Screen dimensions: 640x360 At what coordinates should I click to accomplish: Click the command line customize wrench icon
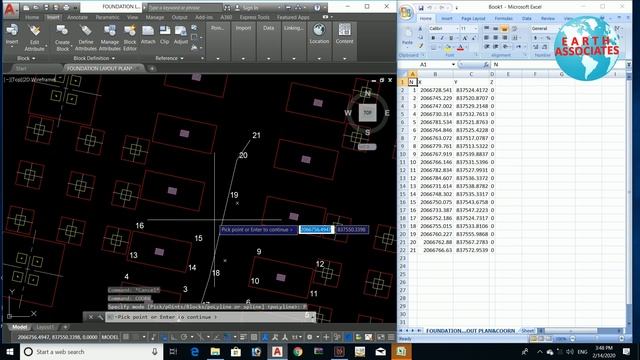point(100,317)
